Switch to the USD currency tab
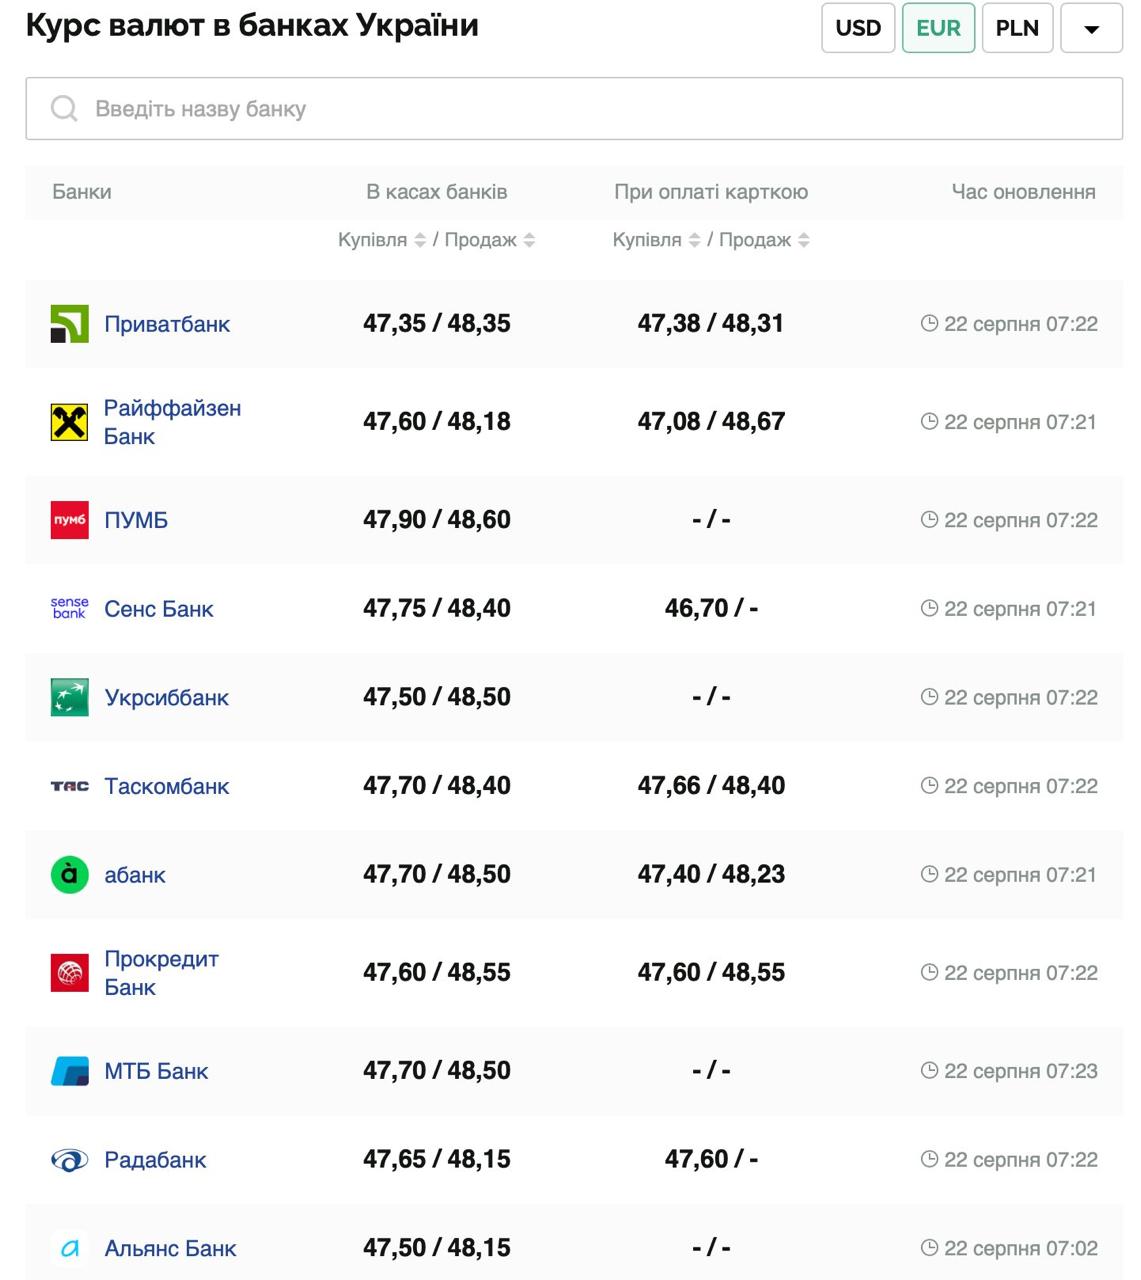The width and height of the screenshot is (1141, 1280). pos(858,28)
